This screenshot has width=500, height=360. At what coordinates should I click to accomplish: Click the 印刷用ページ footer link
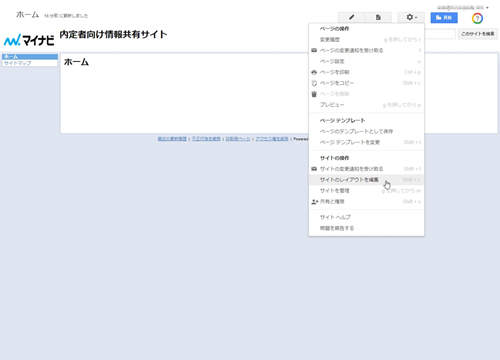[x=238, y=139]
